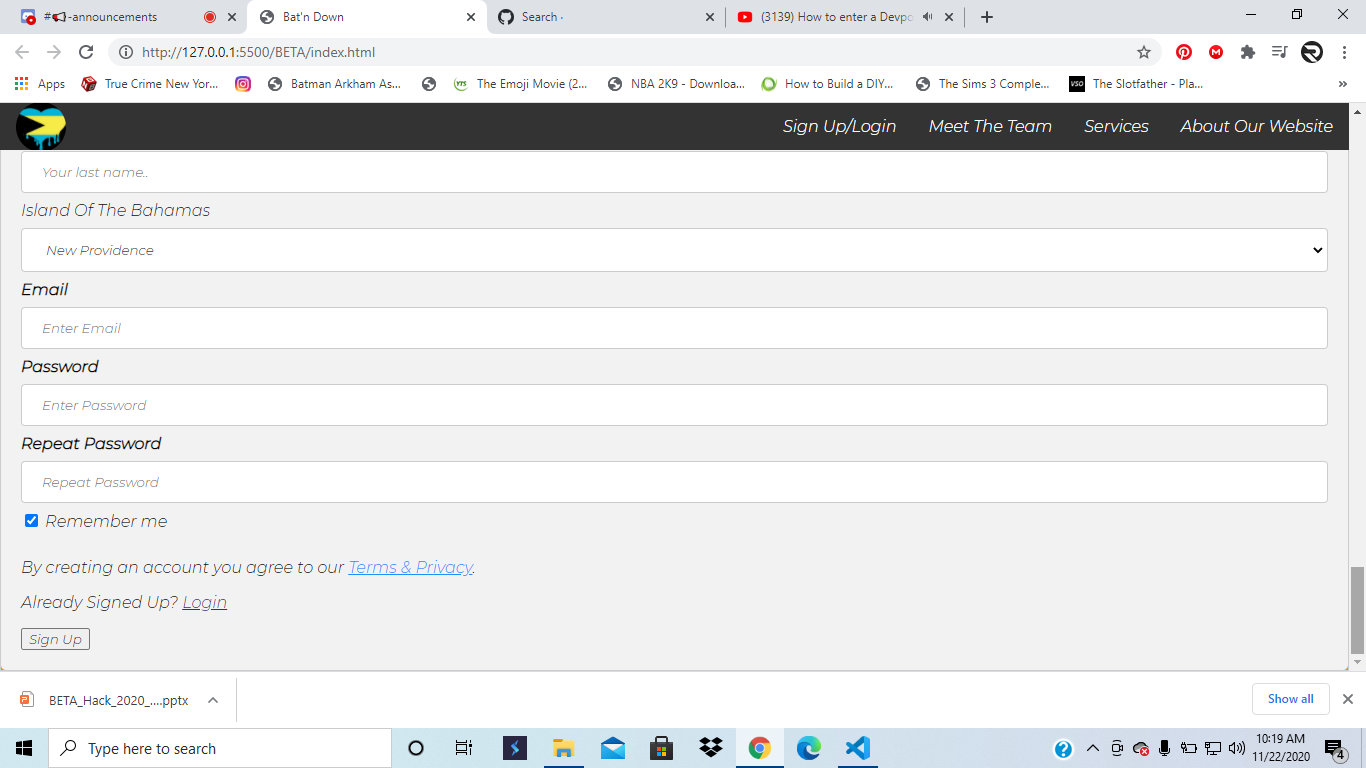
Task: Open Microsoft Edge from the taskbar
Action: [x=808, y=748]
